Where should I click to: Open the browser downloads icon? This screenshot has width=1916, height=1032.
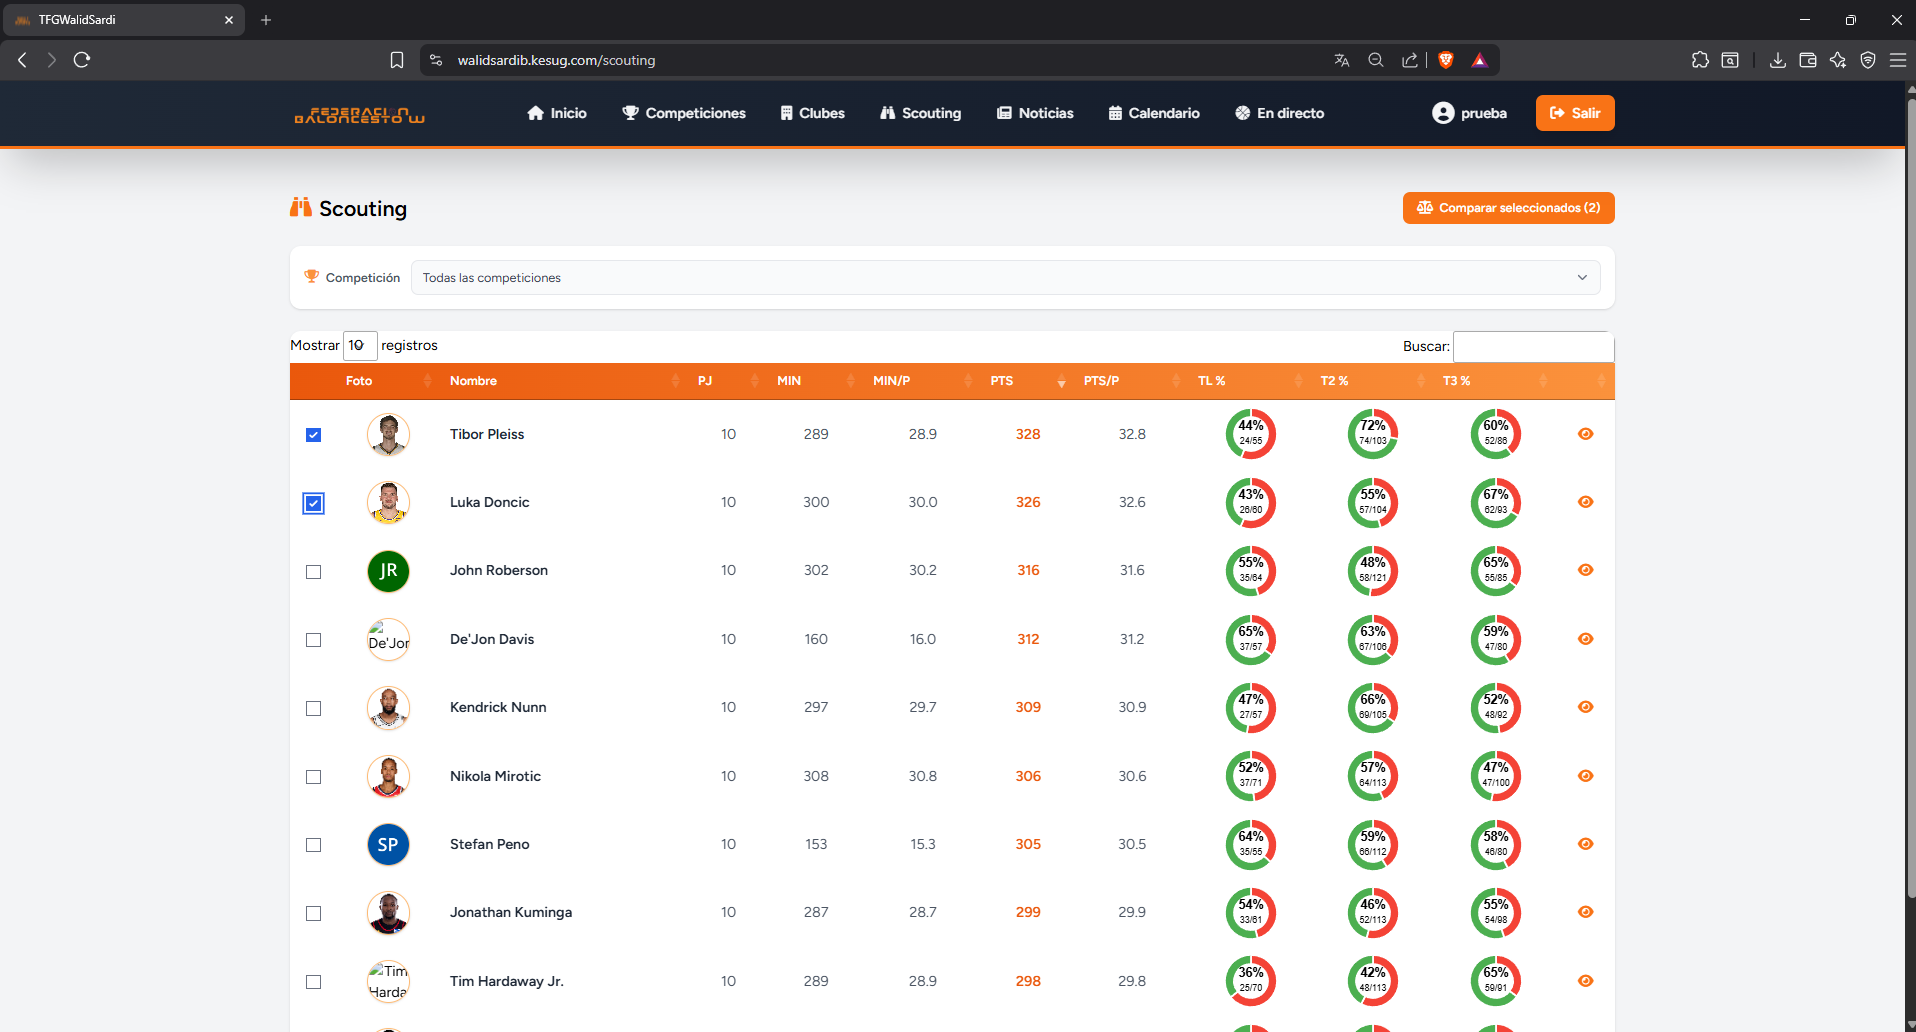tap(1778, 60)
